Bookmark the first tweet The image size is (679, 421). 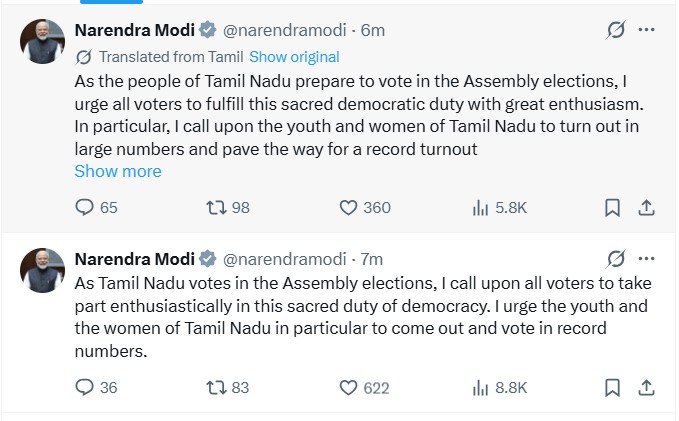click(613, 207)
